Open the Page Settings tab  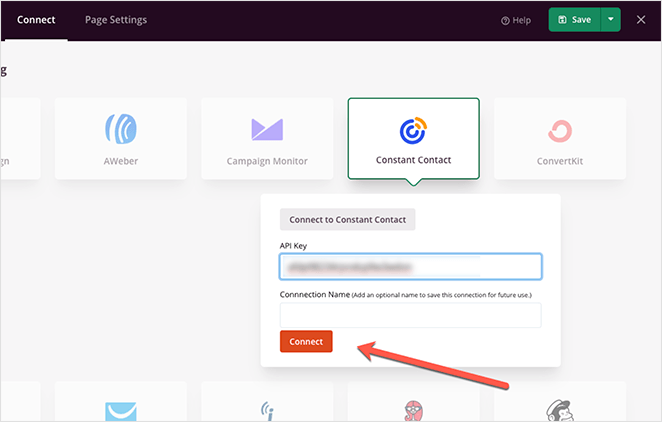pyautogui.click(x=115, y=20)
